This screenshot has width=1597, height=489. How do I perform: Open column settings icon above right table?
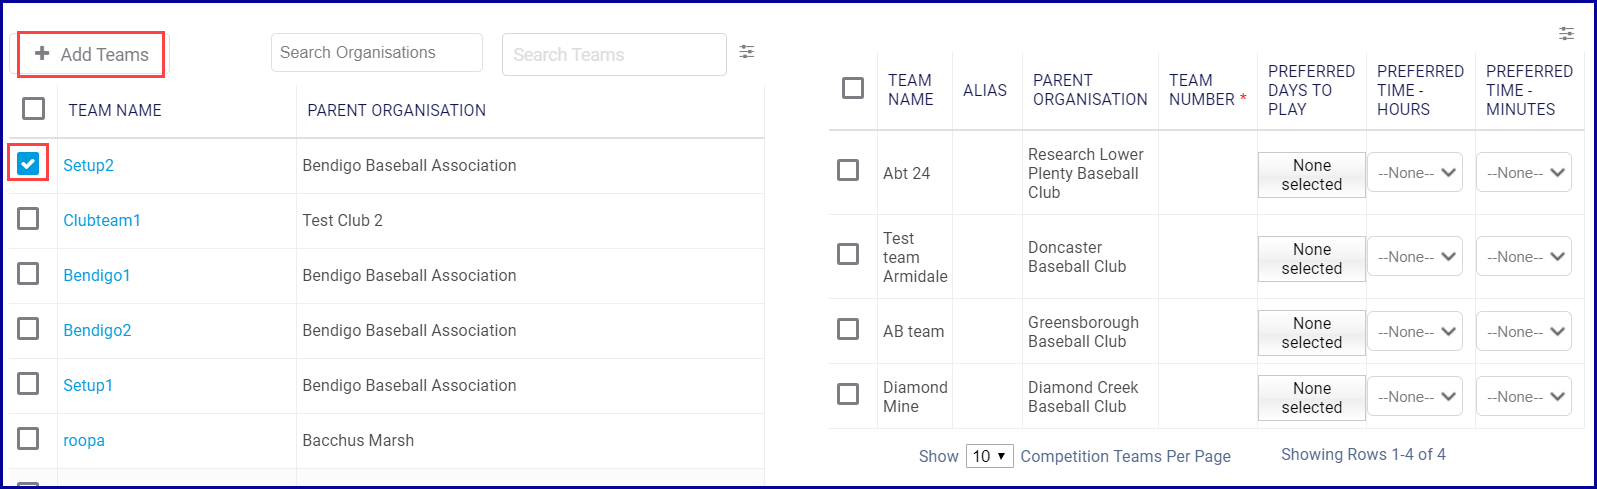click(x=1566, y=34)
